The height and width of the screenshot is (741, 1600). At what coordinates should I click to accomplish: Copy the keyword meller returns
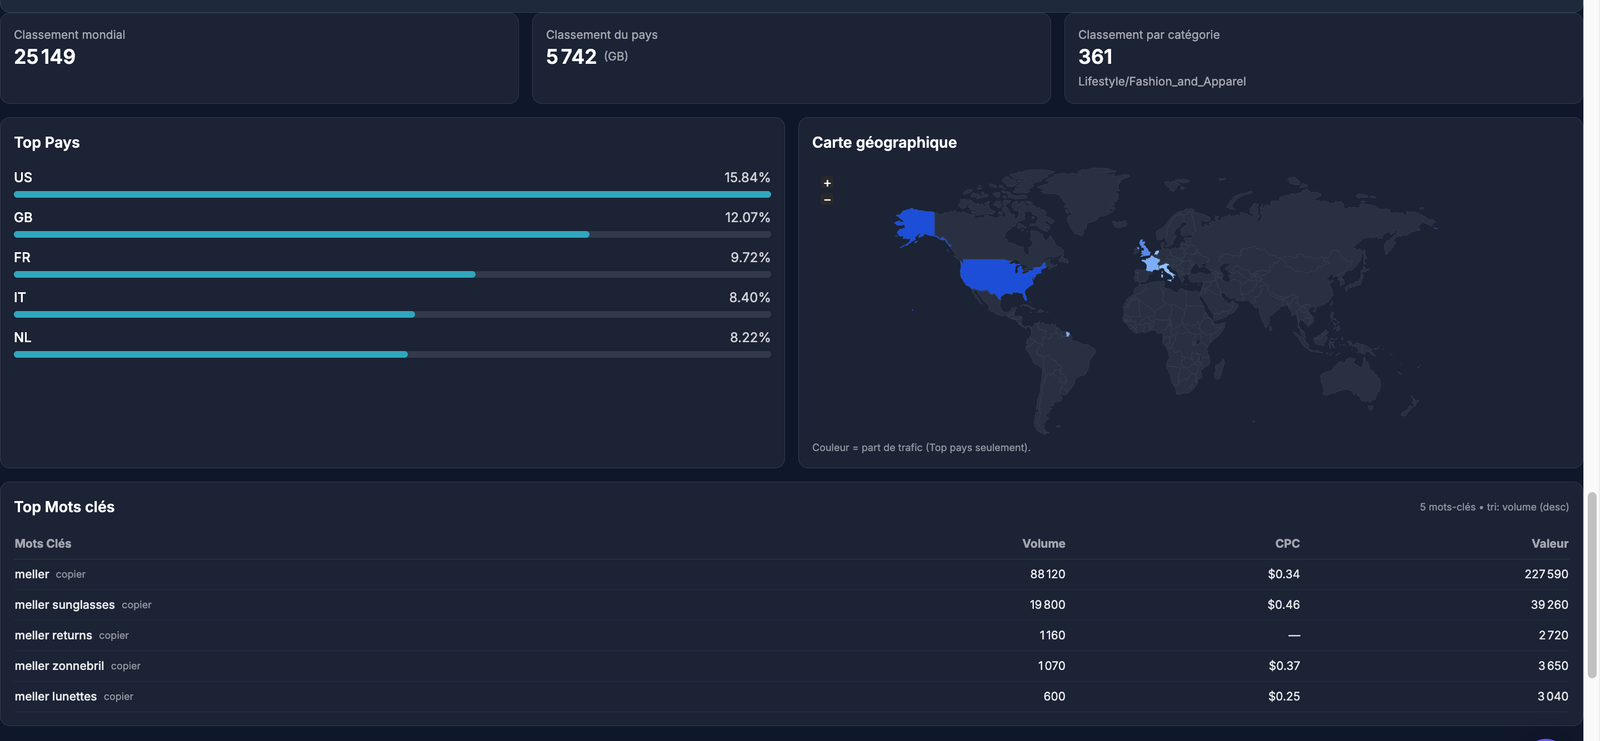[114, 635]
